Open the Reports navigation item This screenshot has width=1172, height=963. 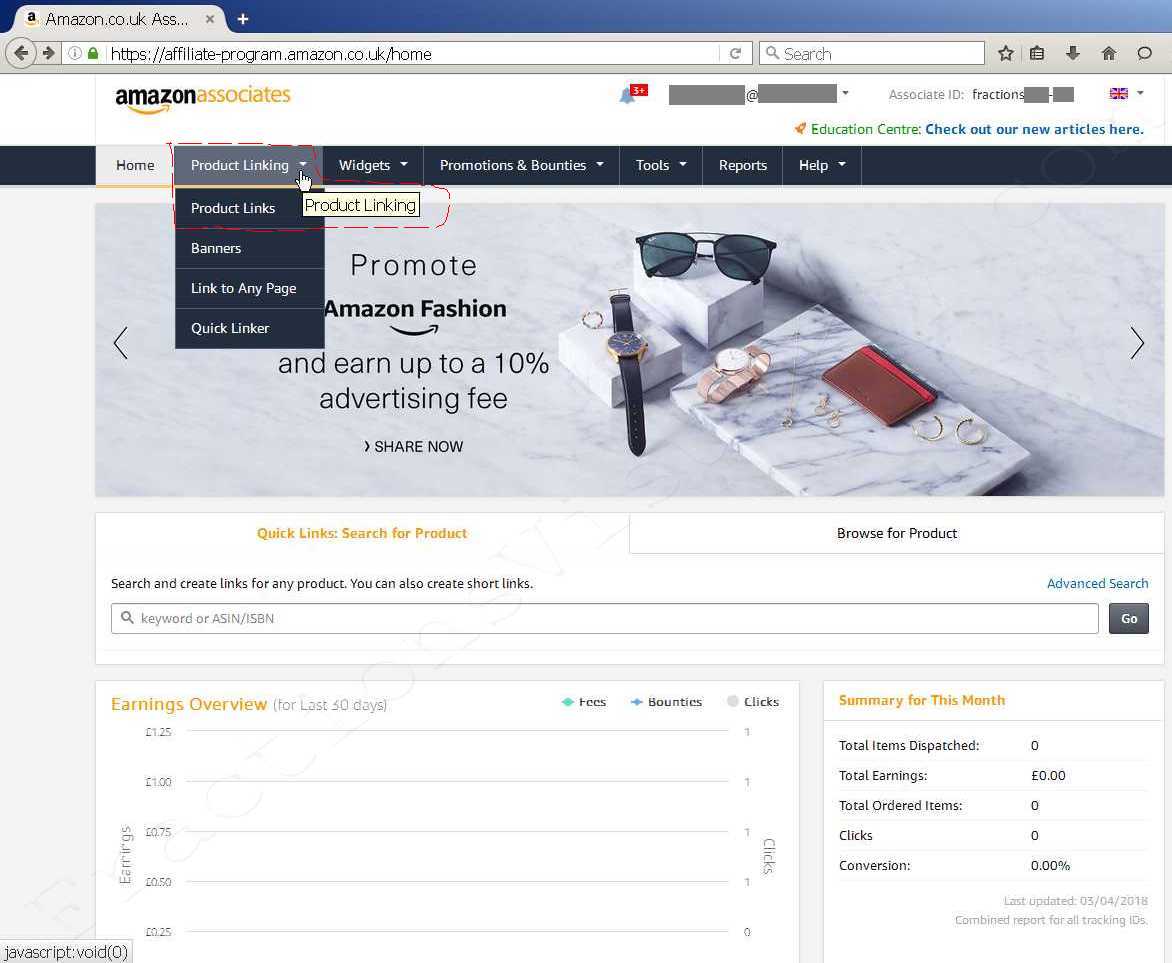tap(743, 165)
